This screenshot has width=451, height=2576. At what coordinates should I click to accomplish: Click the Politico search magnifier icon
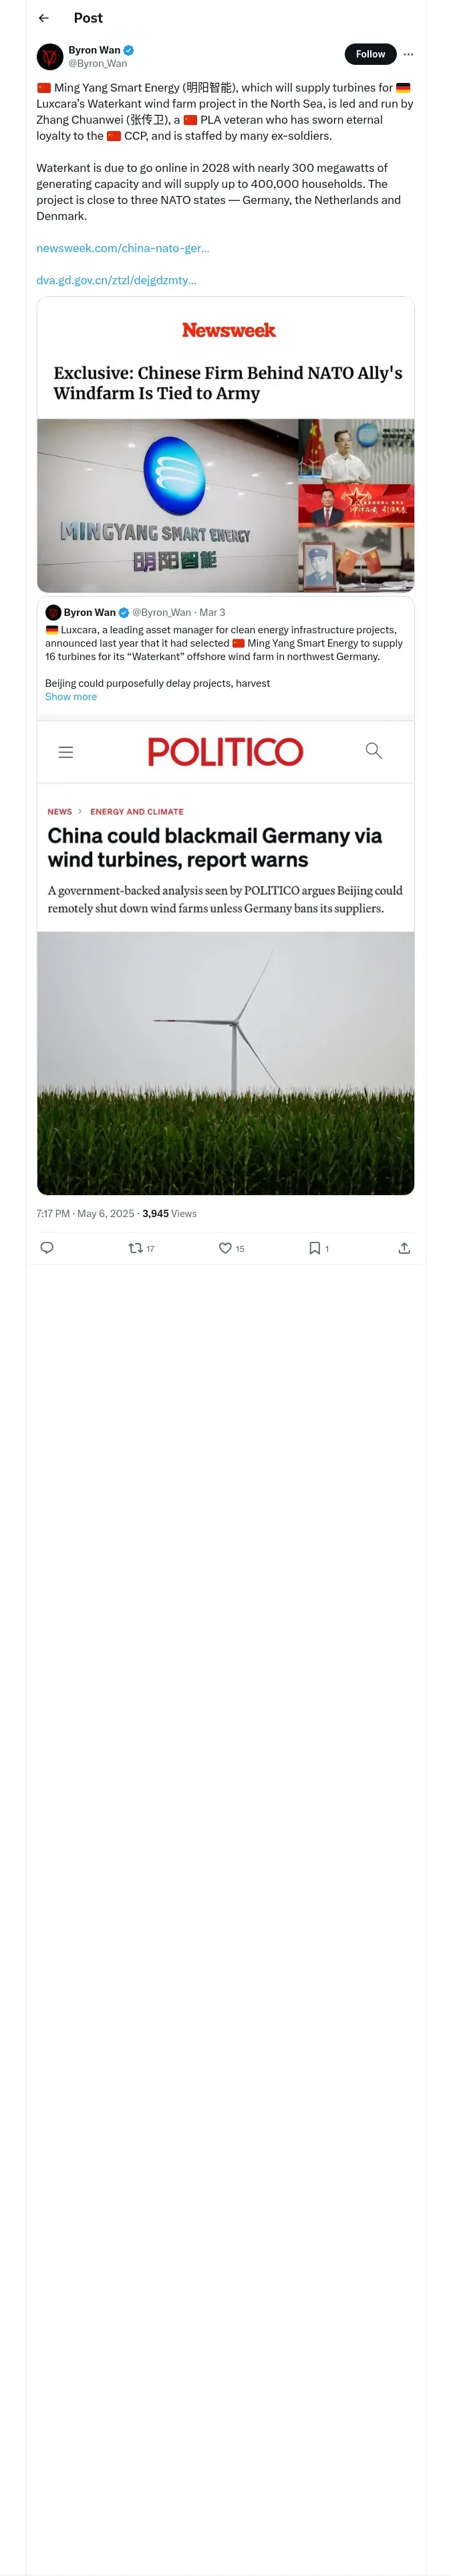pos(373,751)
